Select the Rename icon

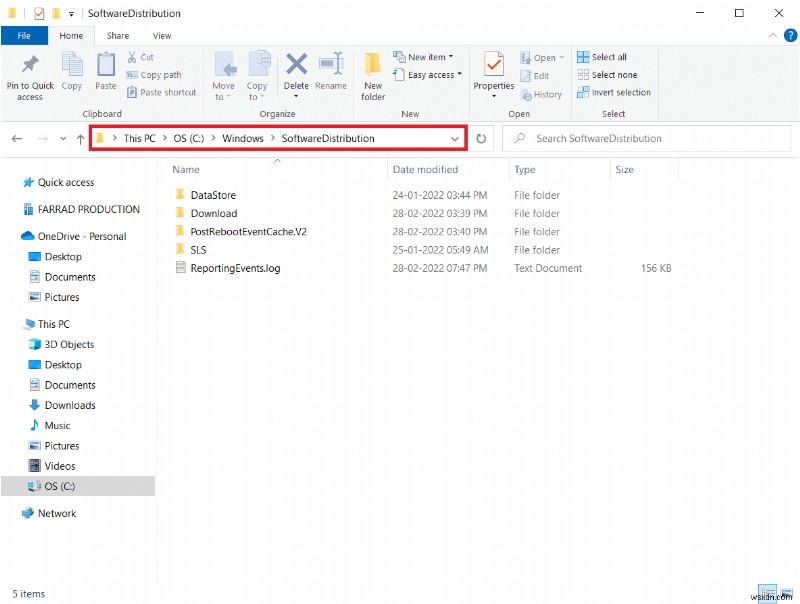coord(330,73)
